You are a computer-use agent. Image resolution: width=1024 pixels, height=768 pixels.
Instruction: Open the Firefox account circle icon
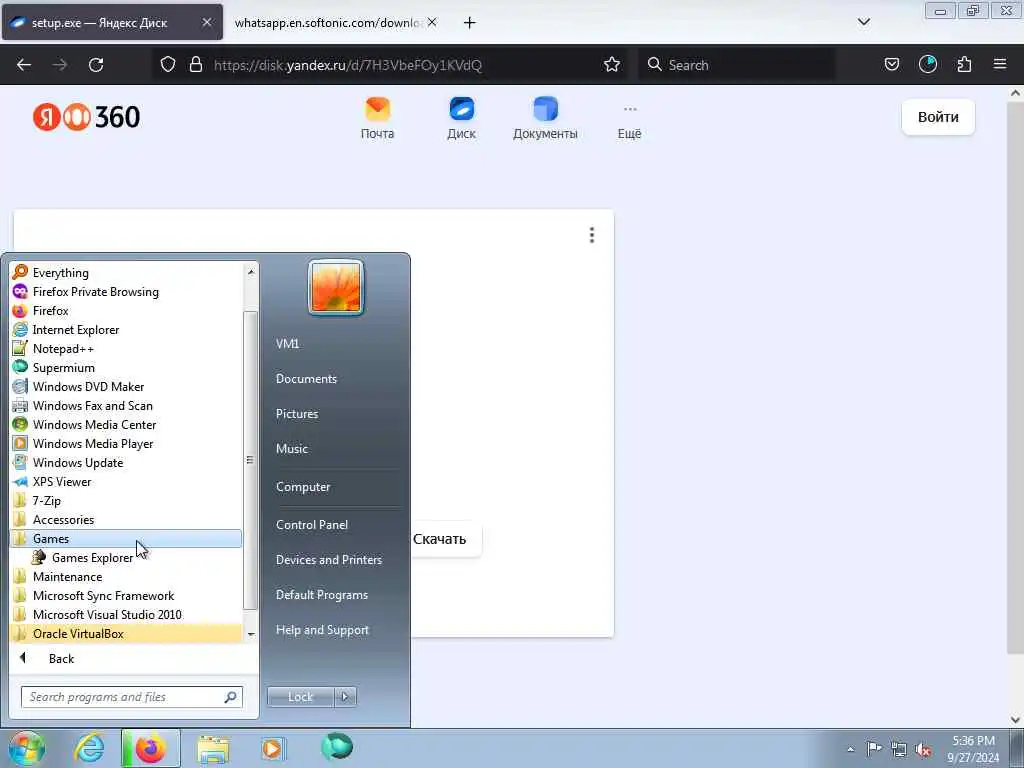[x=928, y=64]
